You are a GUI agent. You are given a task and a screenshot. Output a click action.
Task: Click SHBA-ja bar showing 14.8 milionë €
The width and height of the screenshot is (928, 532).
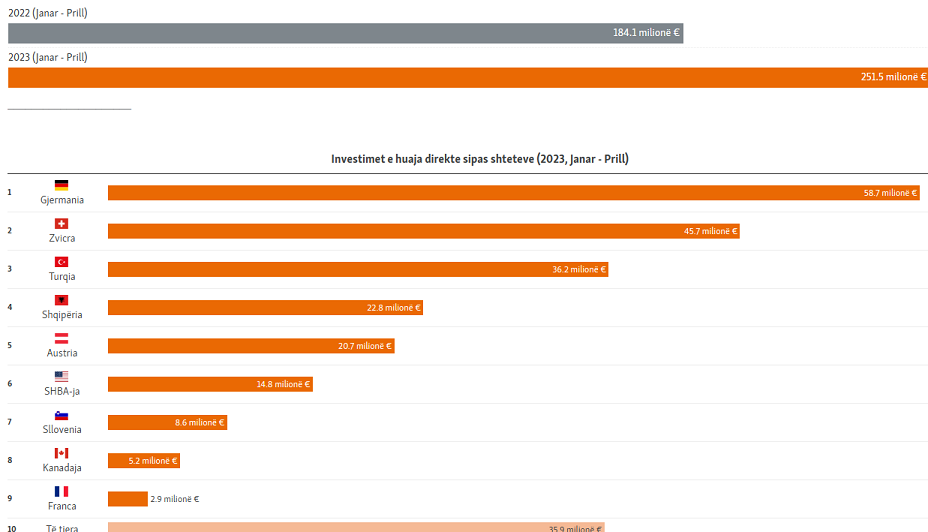click(x=210, y=384)
